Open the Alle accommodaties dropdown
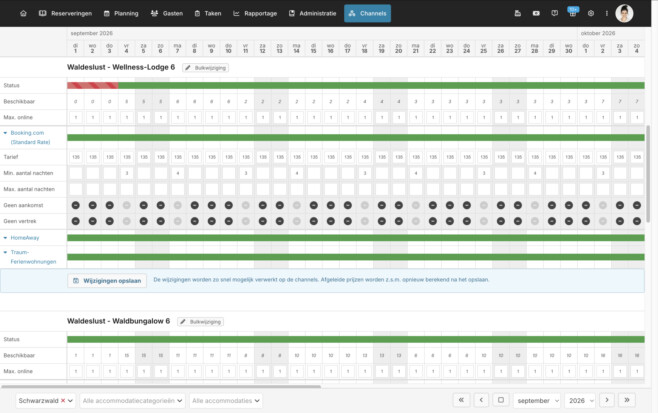The image size is (658, 413). (226, 401)
